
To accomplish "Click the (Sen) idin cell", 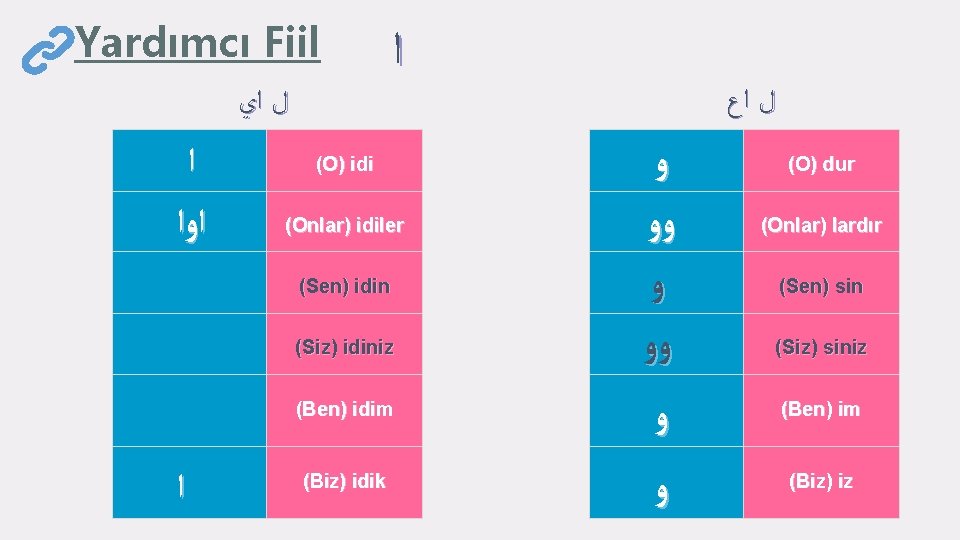I will (x=344, y=283).
